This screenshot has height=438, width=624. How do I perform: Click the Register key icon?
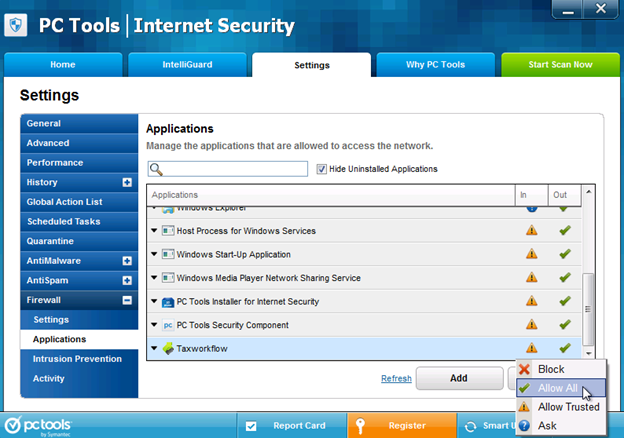pos(361,425)
